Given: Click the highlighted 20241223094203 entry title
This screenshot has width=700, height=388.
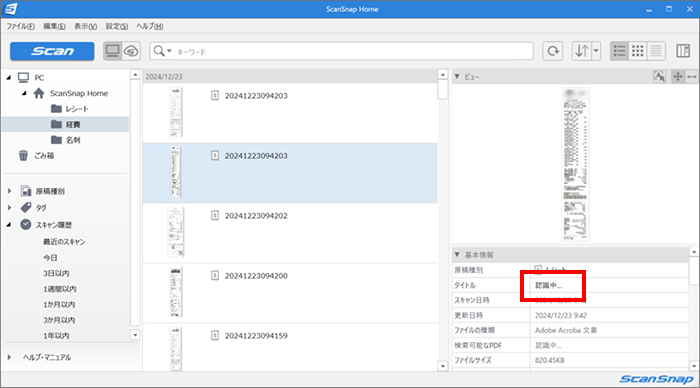Looking at the screenshot, I should (256, 156).
